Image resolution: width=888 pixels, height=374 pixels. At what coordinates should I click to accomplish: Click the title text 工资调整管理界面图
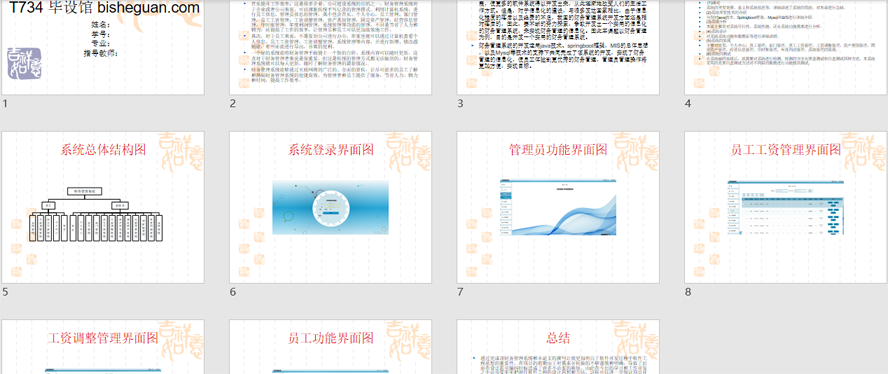(103, 338)
